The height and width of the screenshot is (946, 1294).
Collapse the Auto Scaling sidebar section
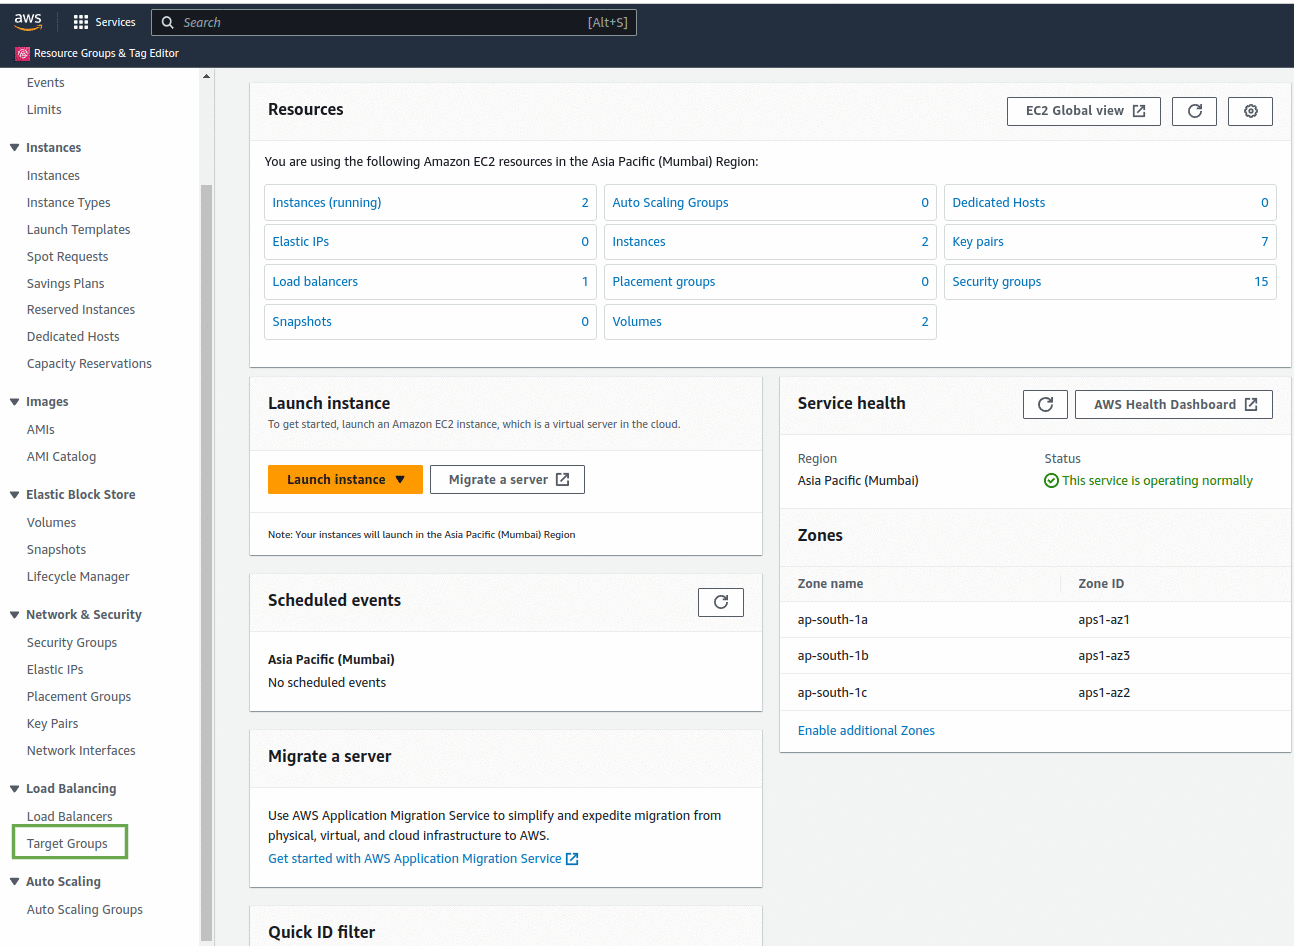(x=14, y=881)
